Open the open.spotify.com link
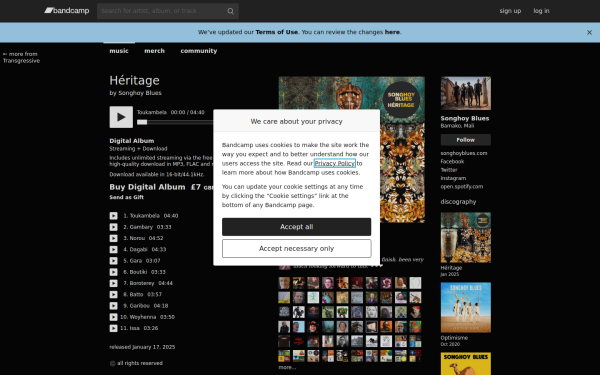 click(461, 187)
